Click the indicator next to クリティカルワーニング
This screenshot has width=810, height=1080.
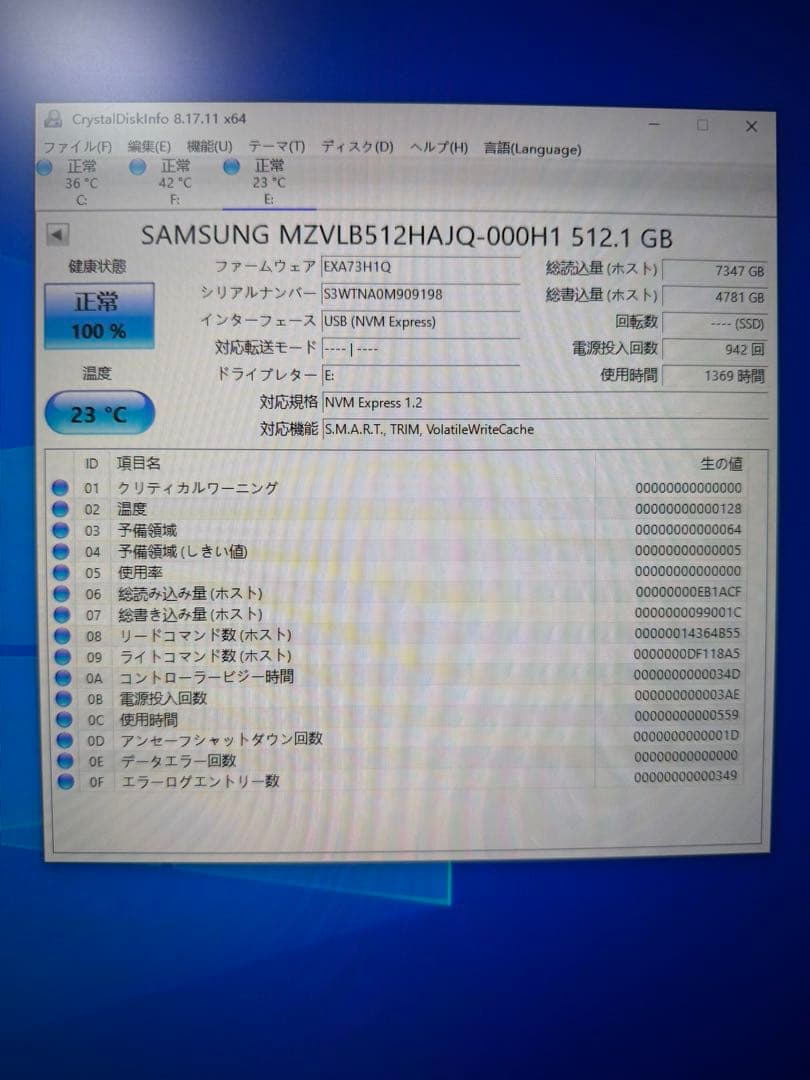click(x=63, y=488)
